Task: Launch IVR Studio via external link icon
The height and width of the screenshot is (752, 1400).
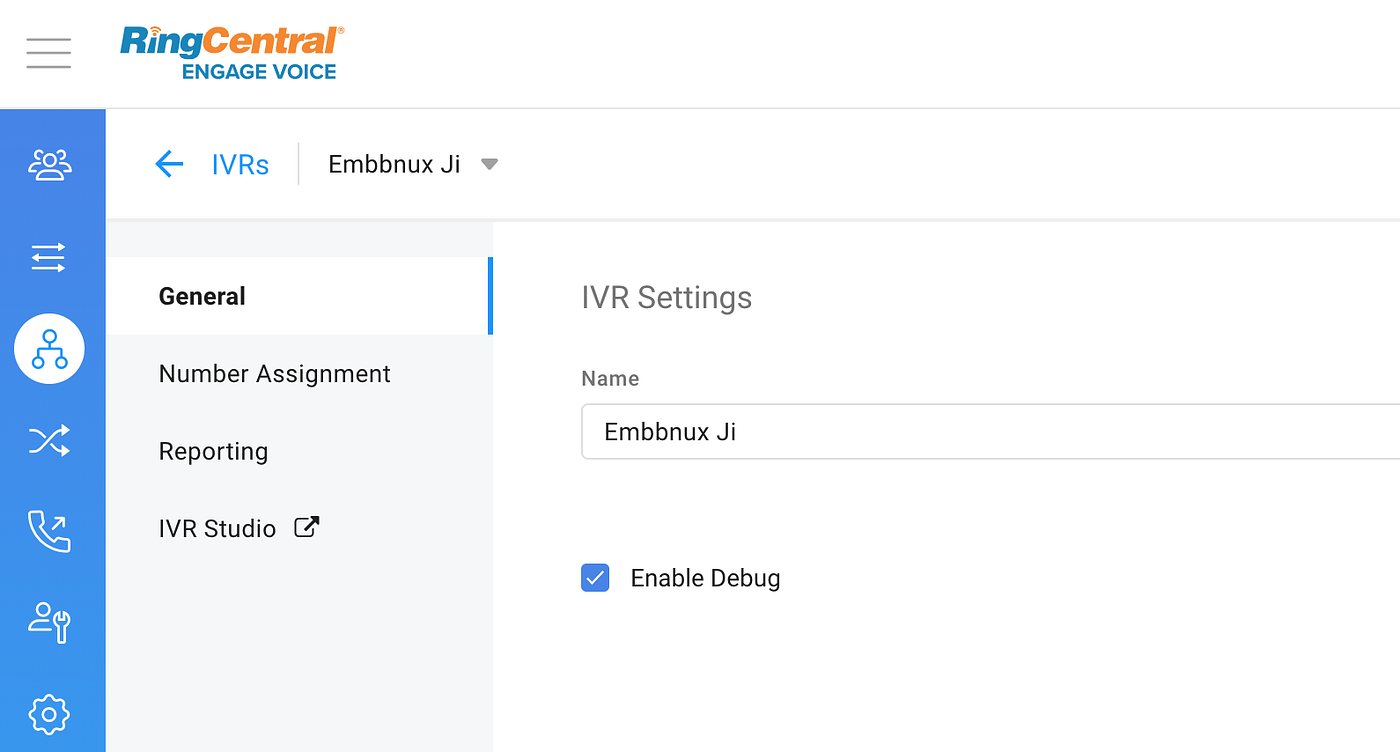Action: pyautogui.click(x=306, y=526)
